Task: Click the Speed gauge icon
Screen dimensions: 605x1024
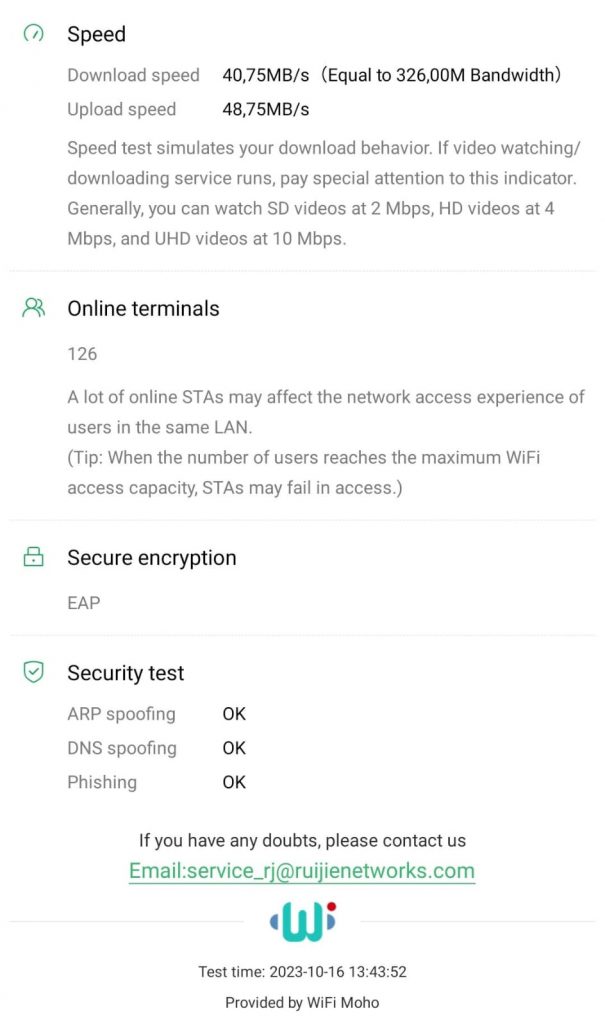Action: (34, 34)
